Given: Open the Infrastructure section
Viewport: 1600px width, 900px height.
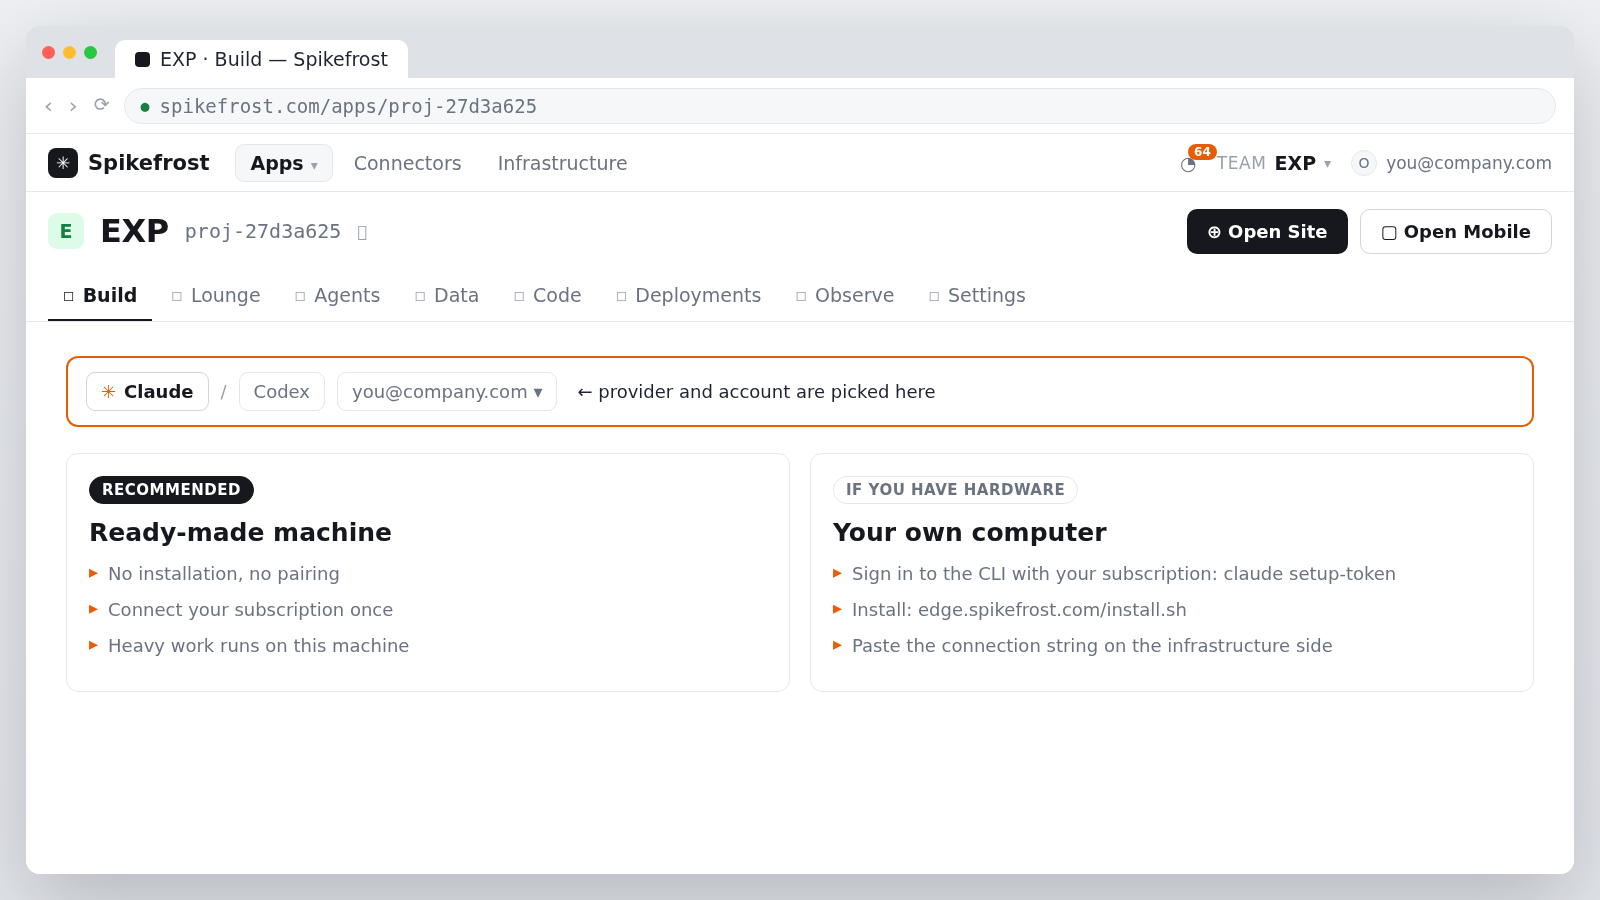Looking at the screenshot, I should (x=562, y=163).
